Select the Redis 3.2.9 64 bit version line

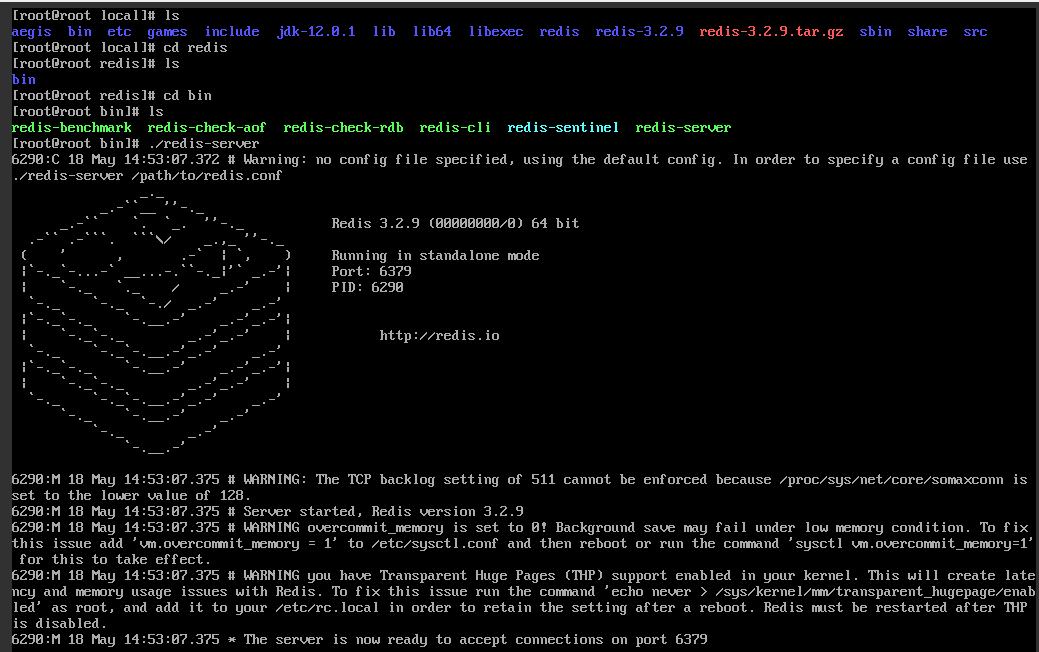pyautogui.click(x=455, y=223)
